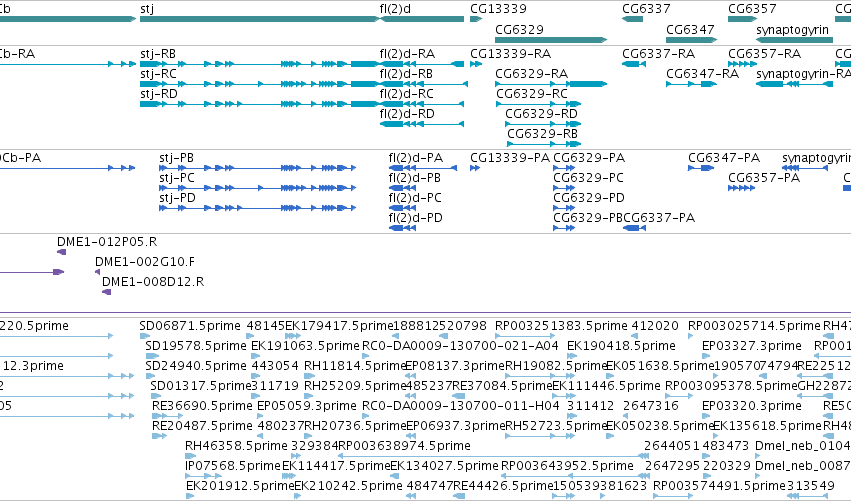Click RC0-DA0009-130700-021-A04 label
Image resolution: width=851 pixels, height=501 pixels.
[460, 346]
